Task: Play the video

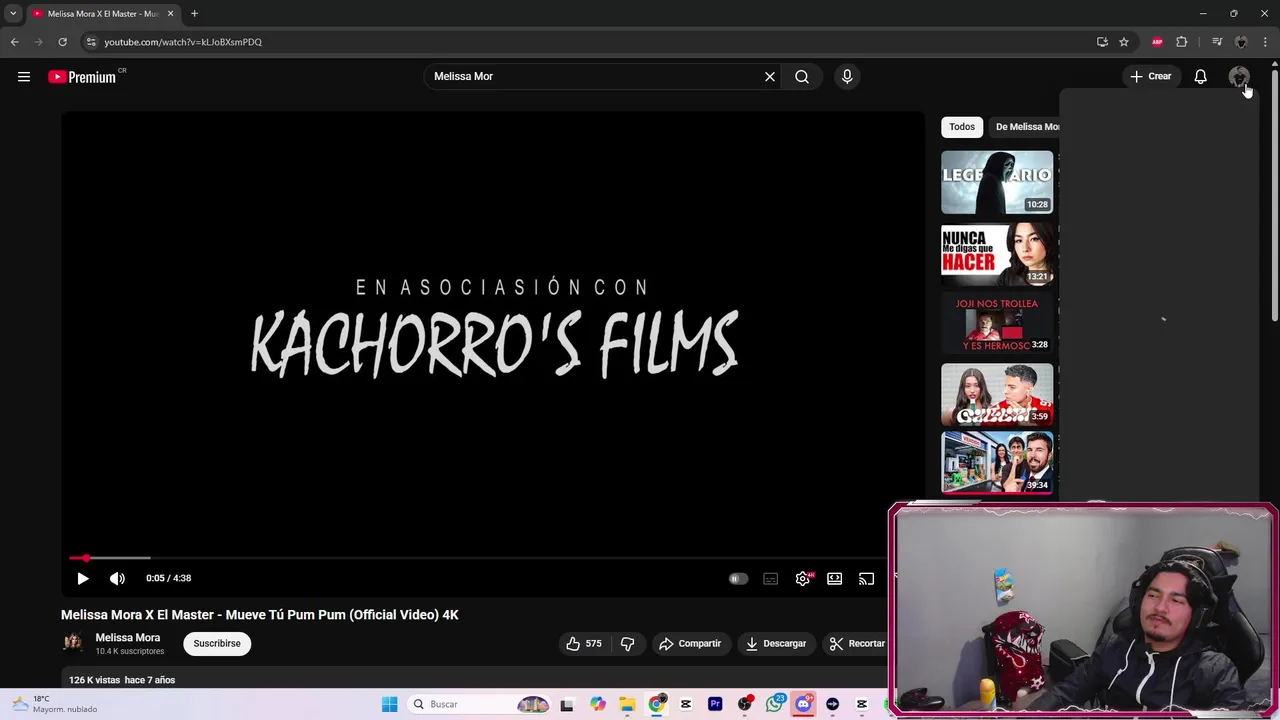Action: tap(83, 578)
